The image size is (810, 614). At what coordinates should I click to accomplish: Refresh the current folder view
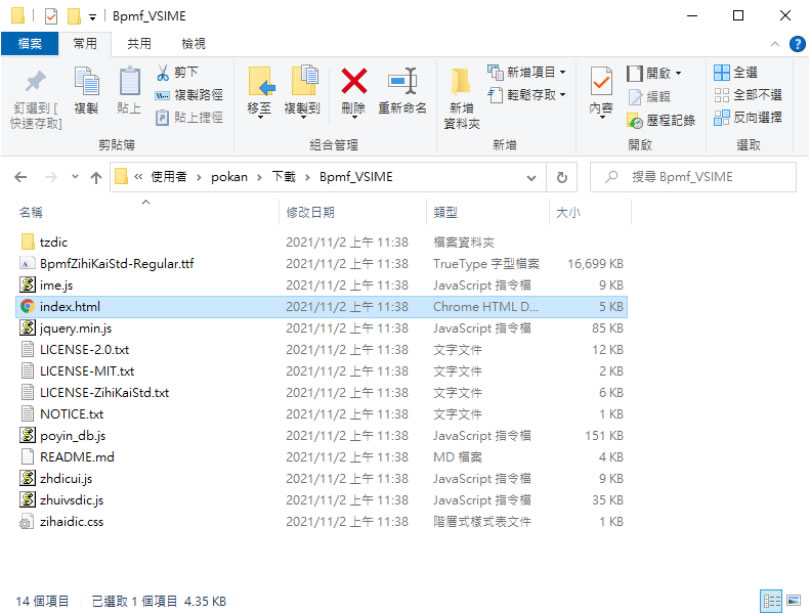tap(562, 177)
